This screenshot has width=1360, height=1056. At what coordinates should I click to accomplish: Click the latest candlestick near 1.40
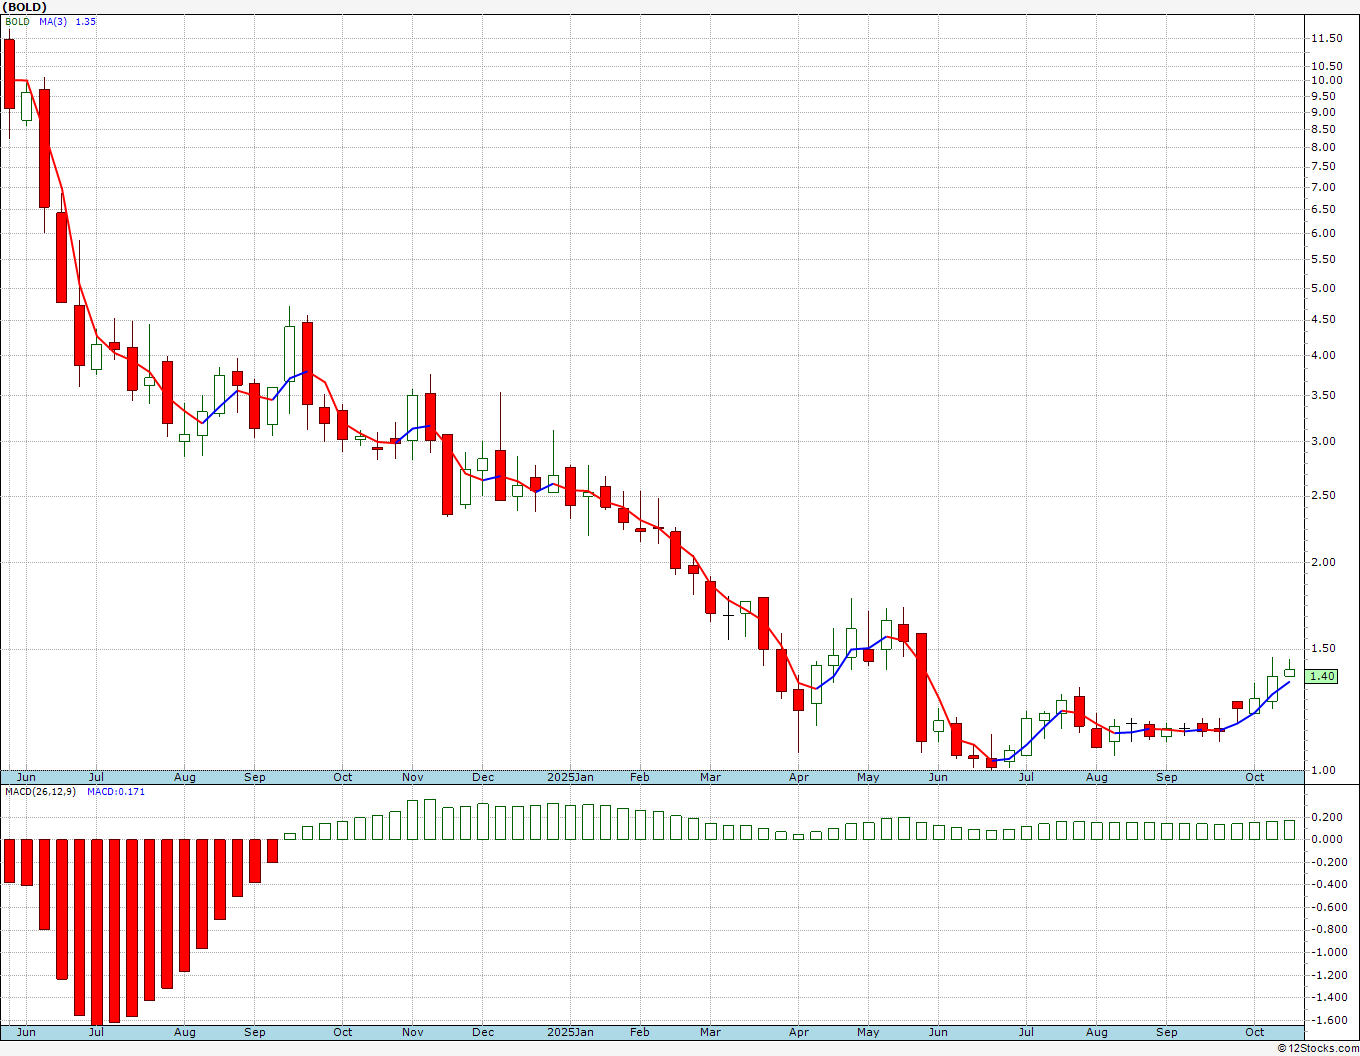pos(1290,671)
